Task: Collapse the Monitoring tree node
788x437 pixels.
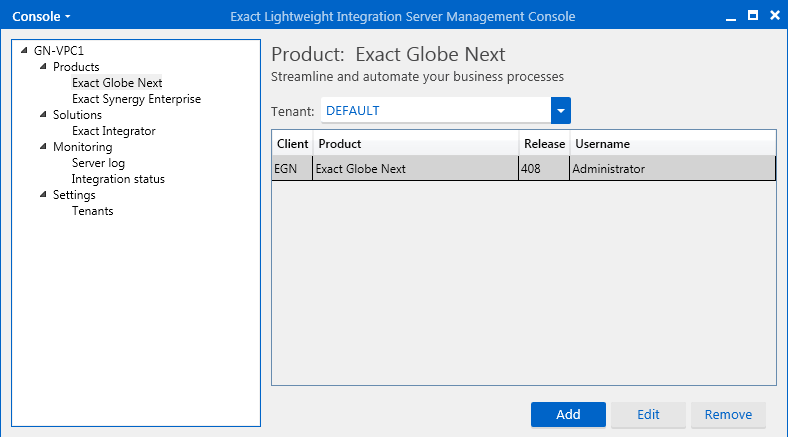Action: point(43,147)
